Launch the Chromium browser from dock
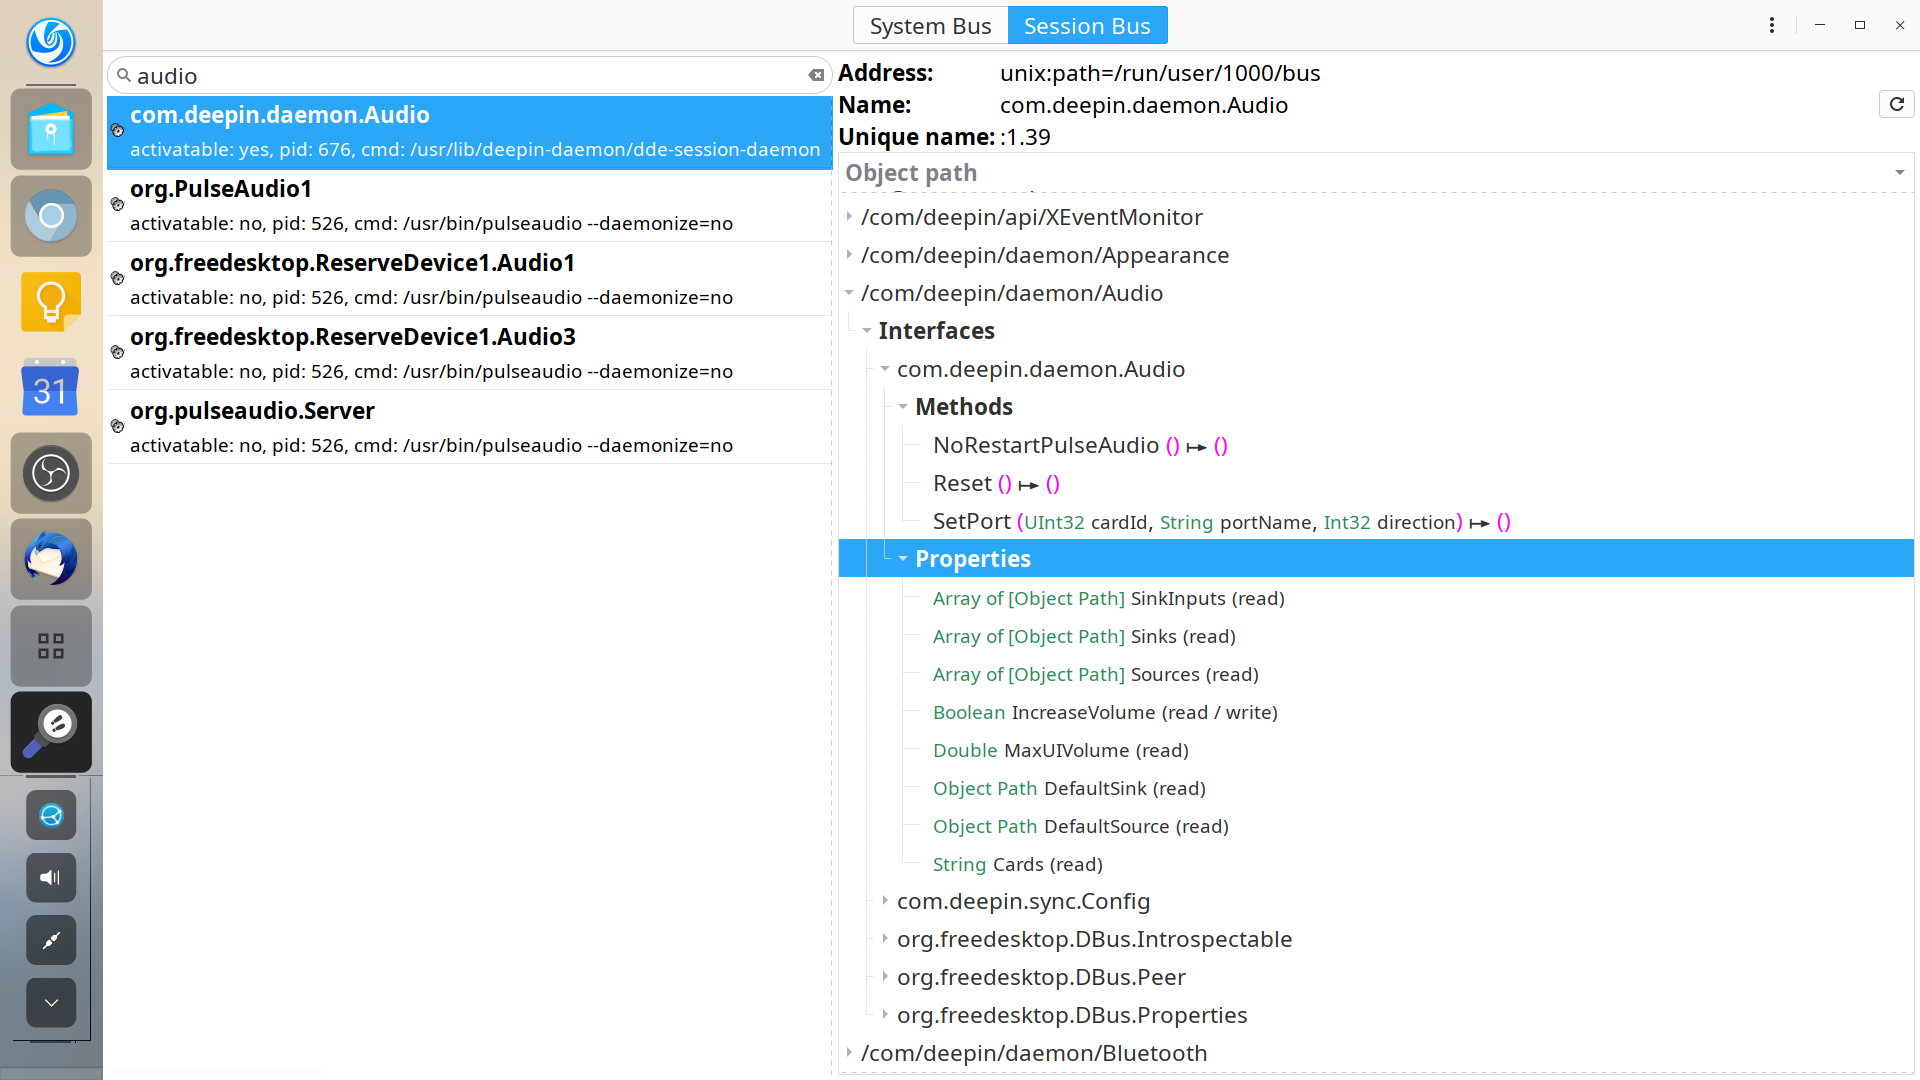 (x=51, y=215)
